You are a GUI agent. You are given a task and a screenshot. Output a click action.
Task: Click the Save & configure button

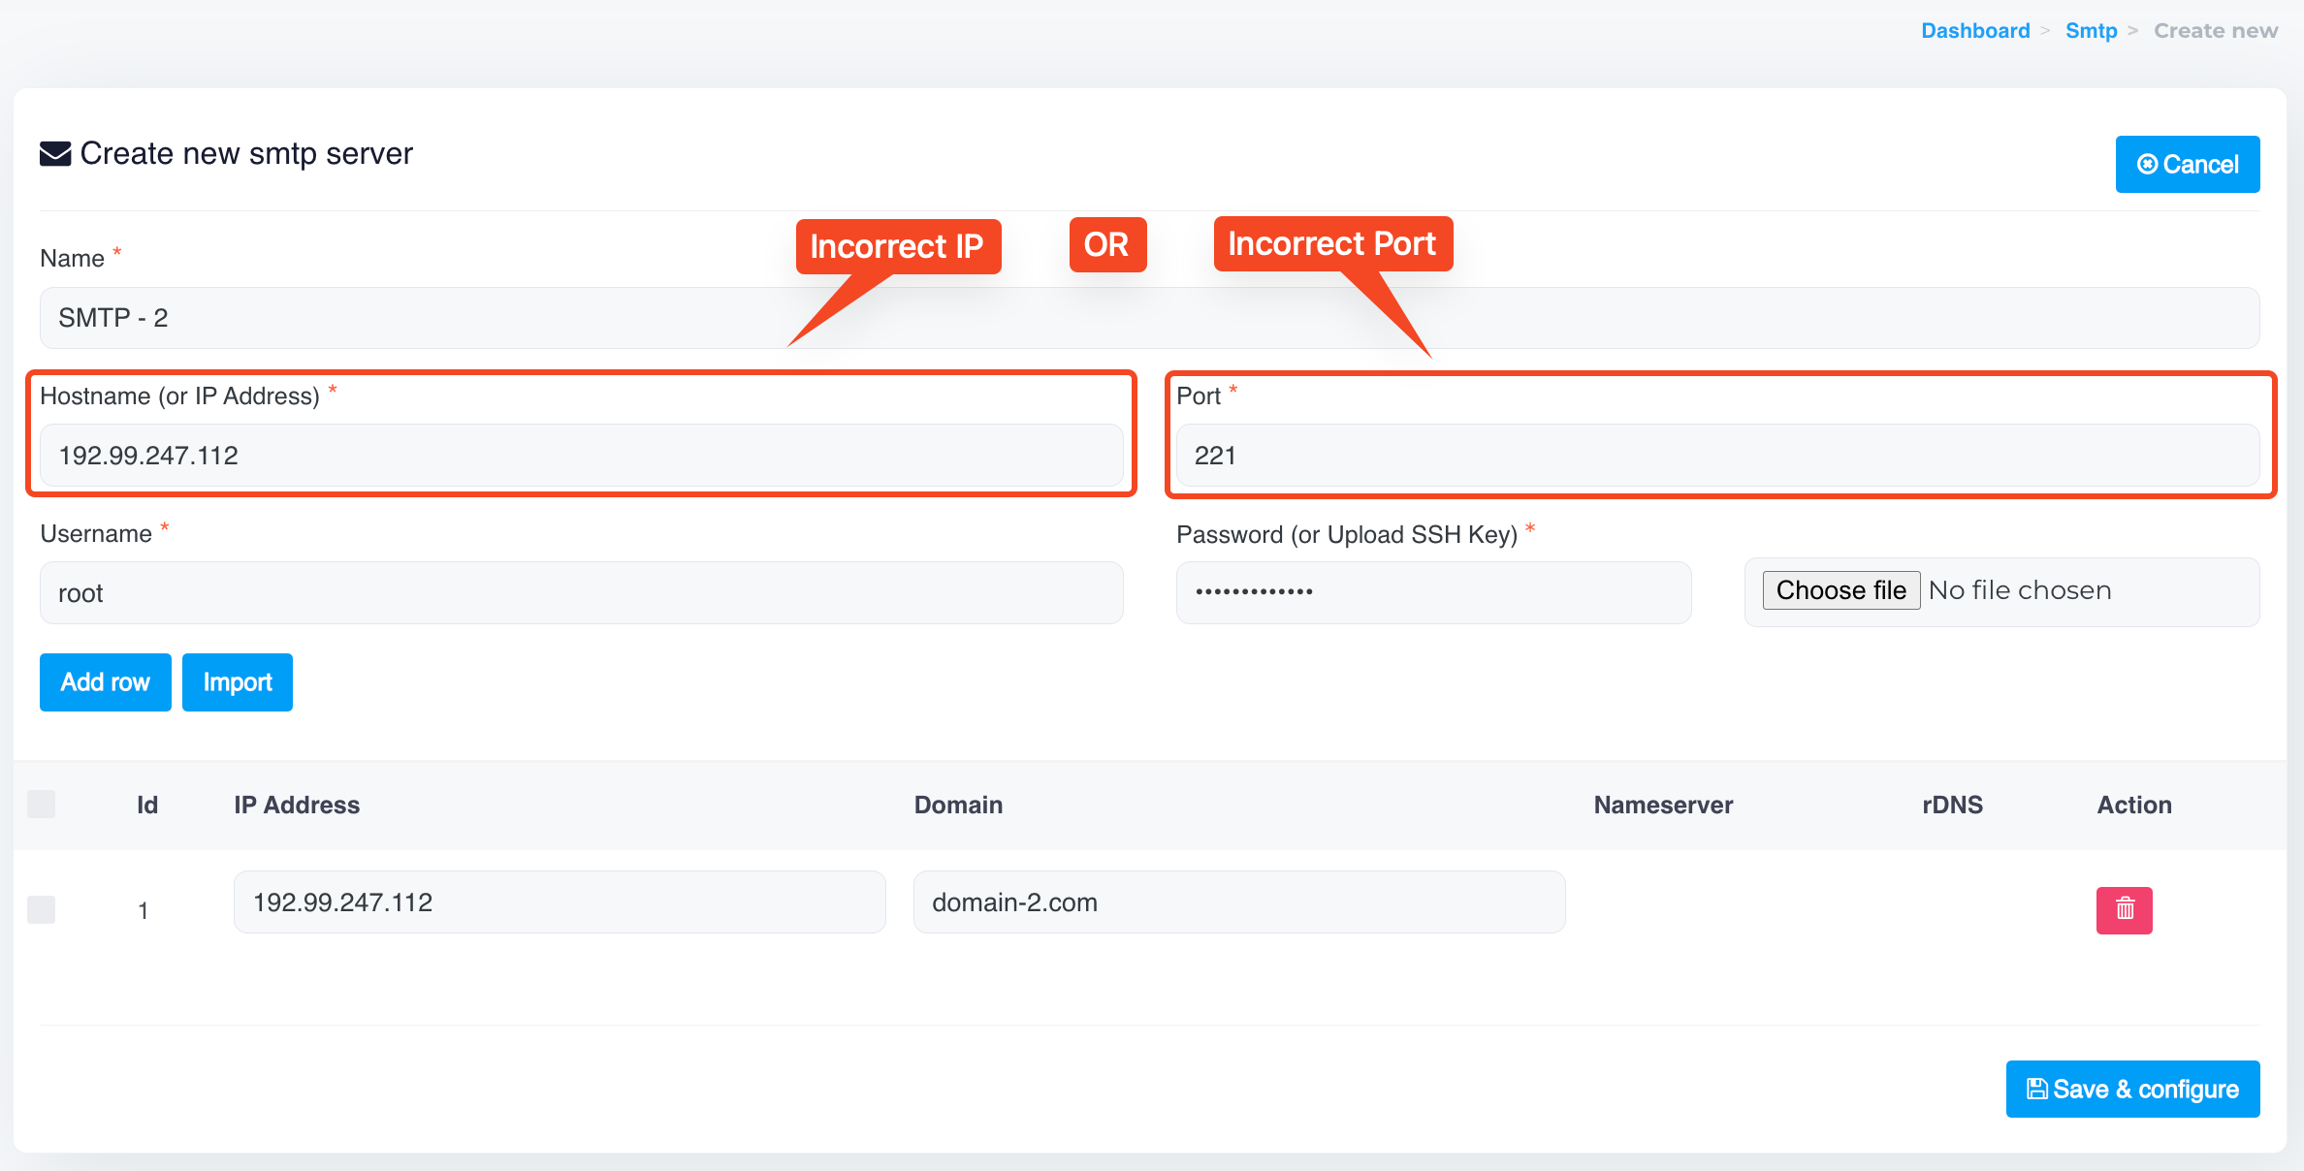point(2131,1088)
